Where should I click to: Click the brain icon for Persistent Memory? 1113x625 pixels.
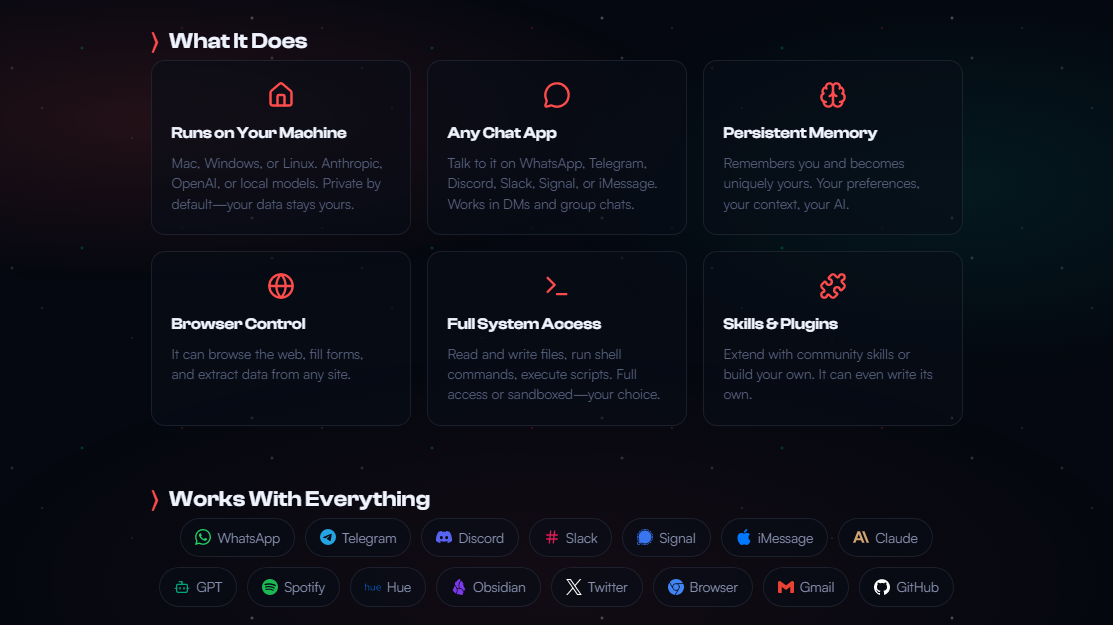pyautogui.click(x=833, y=95)
